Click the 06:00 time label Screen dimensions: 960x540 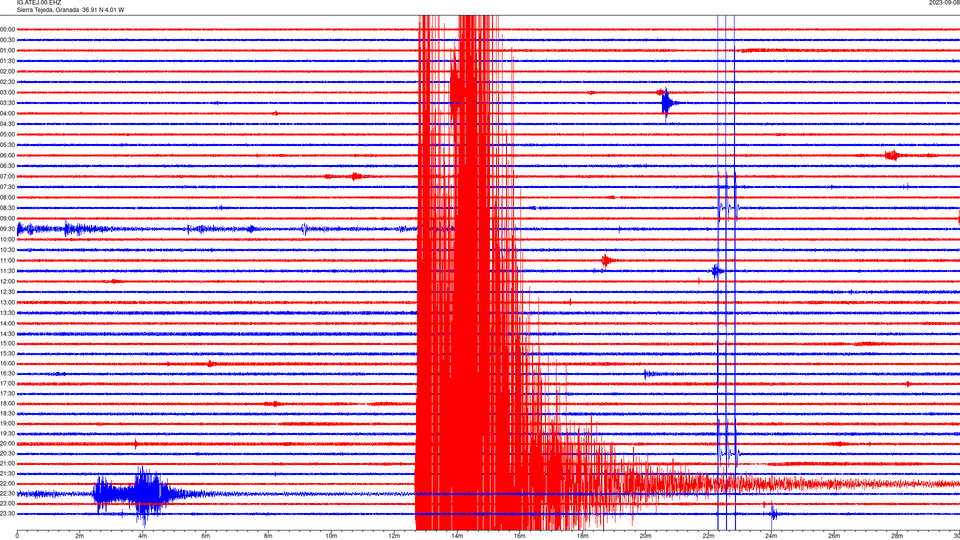7,156
